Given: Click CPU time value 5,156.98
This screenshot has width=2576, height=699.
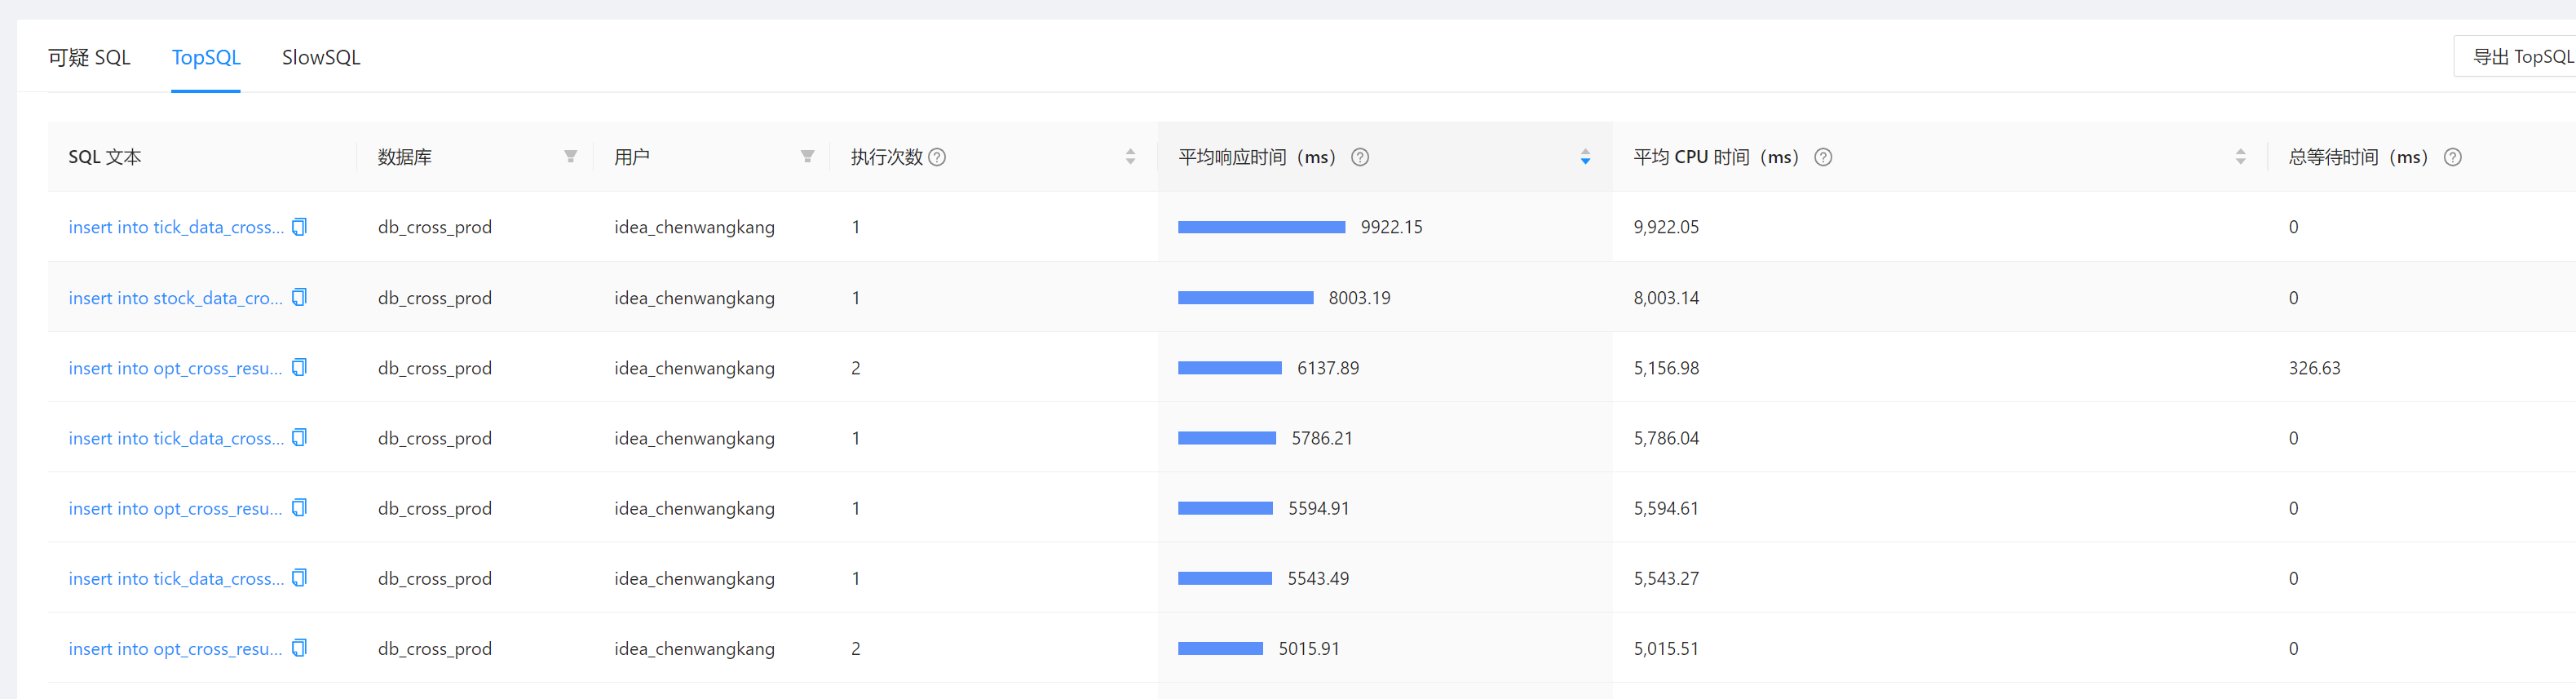Looking at the screenshot, I should [x=1666, y=368].
